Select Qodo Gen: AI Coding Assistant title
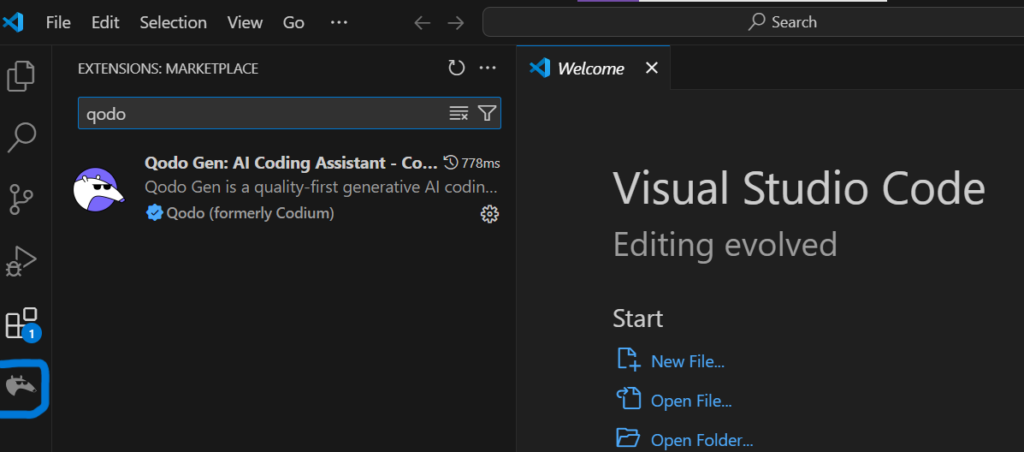The height and width of the screenshot is (452, 1024). click(x=291, y=163)
